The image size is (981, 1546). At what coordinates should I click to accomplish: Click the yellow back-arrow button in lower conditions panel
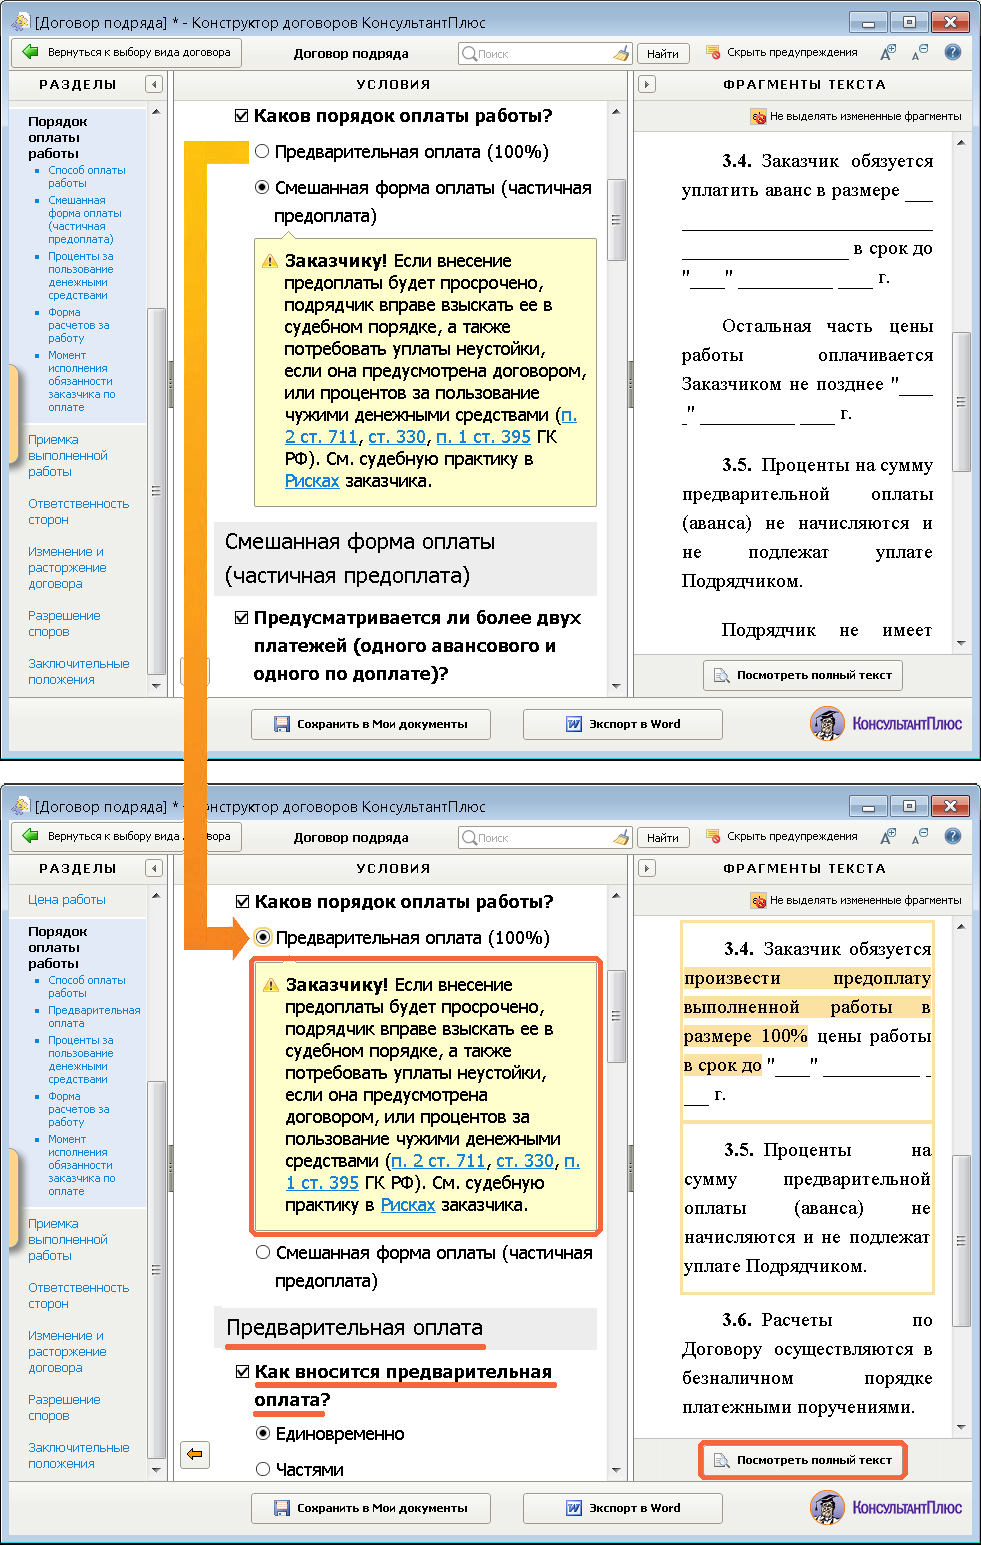[x=195, y=1454]
